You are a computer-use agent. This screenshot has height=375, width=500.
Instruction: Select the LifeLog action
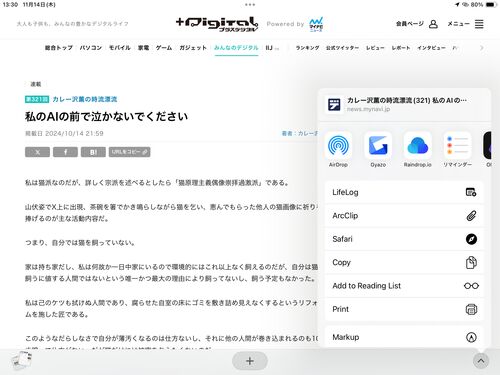click(x=404, y=192)
